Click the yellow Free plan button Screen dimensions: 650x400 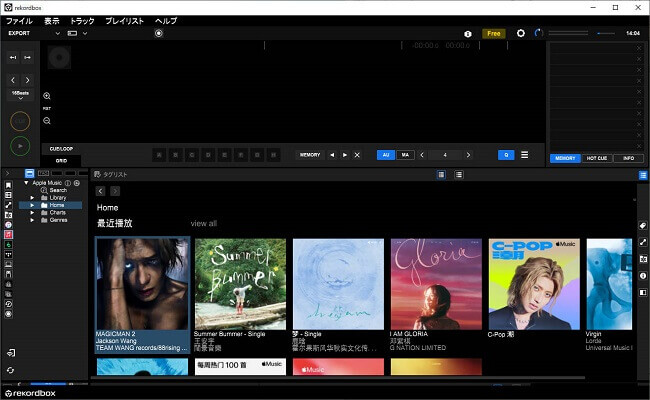coord(493,34)
